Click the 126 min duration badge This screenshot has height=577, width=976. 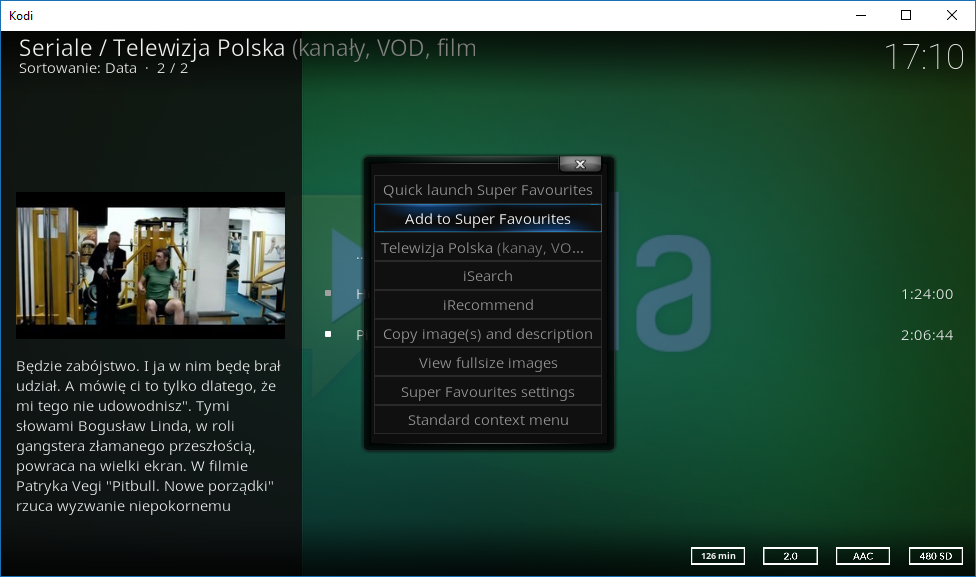click(x=718, y=556)
